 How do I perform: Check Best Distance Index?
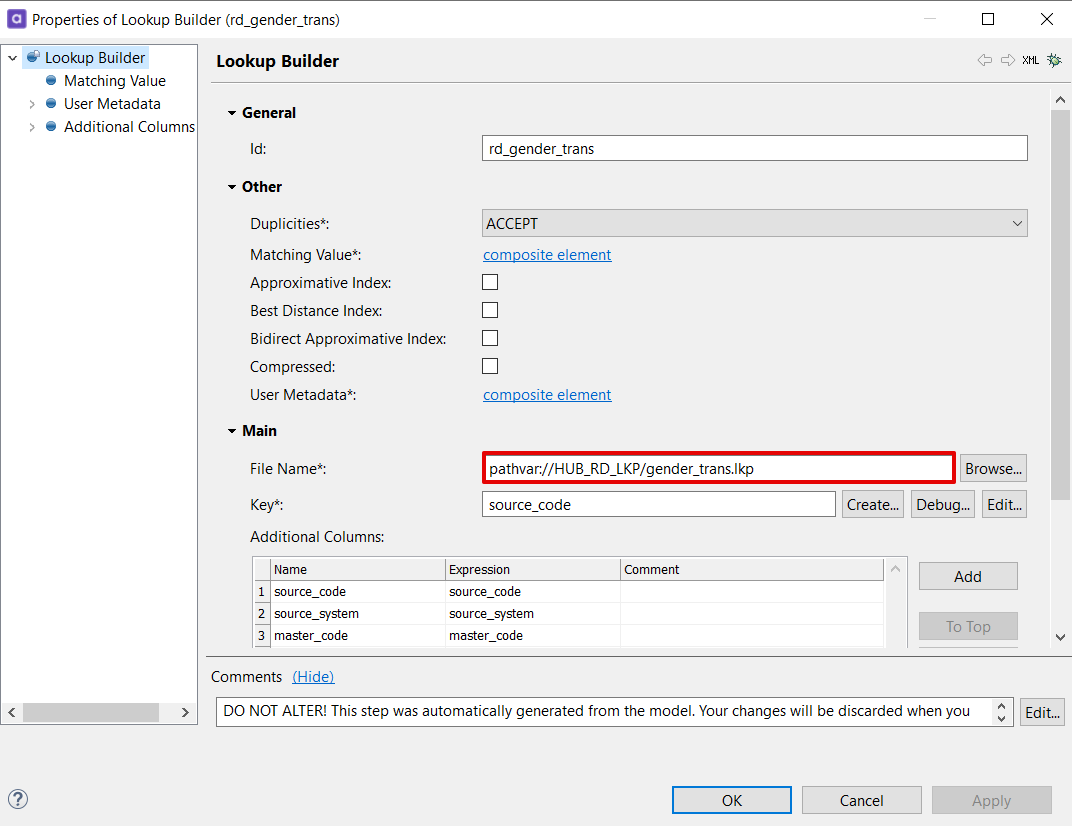point(490,310)
